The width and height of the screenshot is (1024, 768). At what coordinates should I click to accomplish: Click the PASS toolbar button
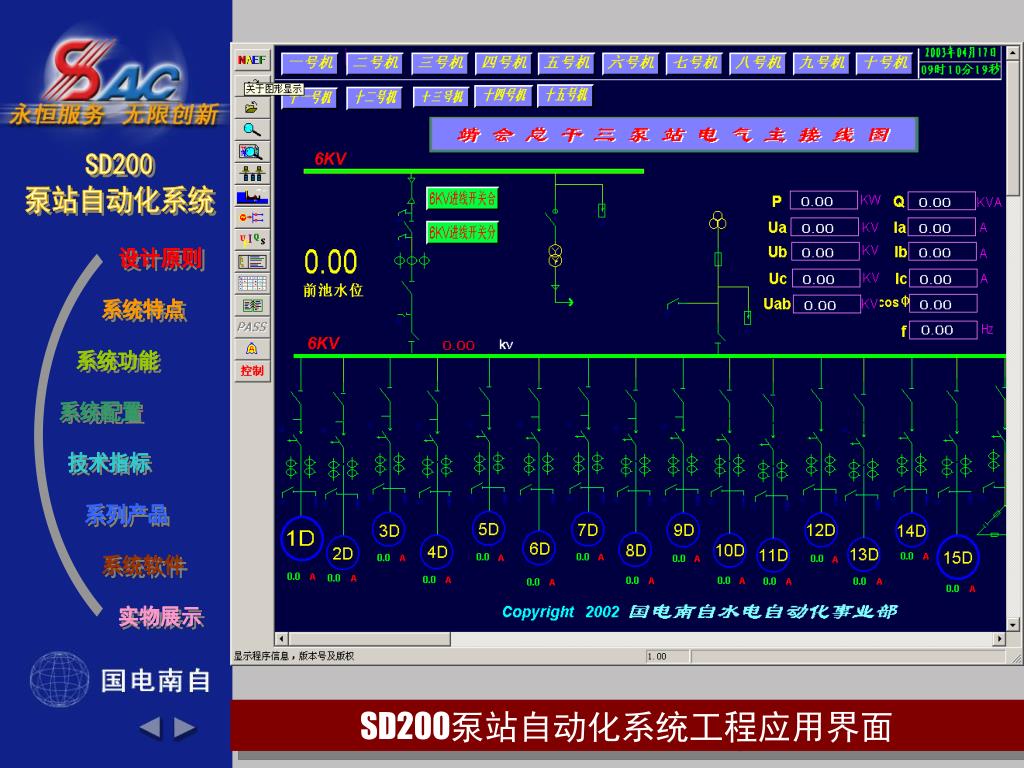(x=252, y=327)
